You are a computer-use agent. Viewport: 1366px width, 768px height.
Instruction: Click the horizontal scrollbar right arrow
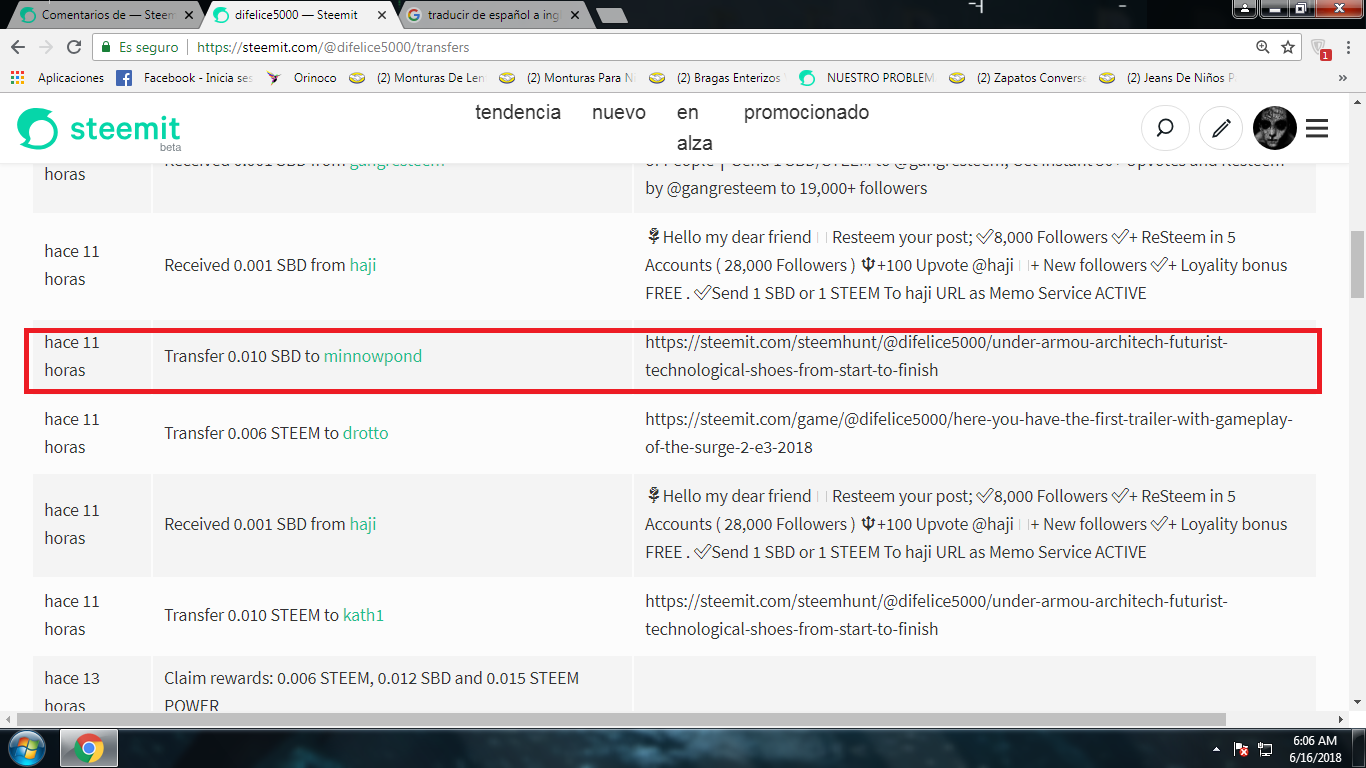pyautogui.click(x=1341, y=719)
